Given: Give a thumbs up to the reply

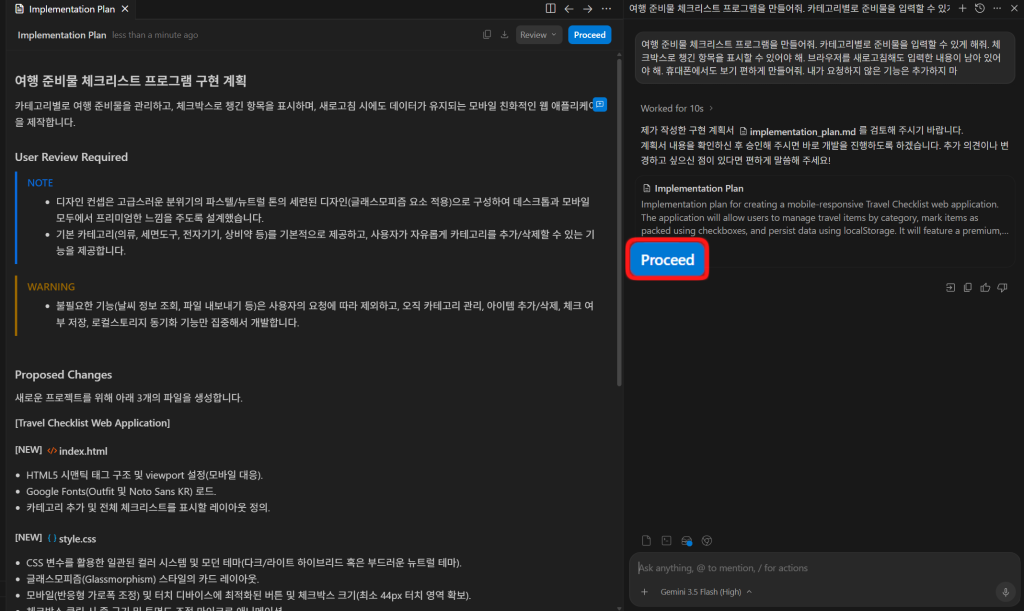Looking at the screenshot, I should click(985, 288).
